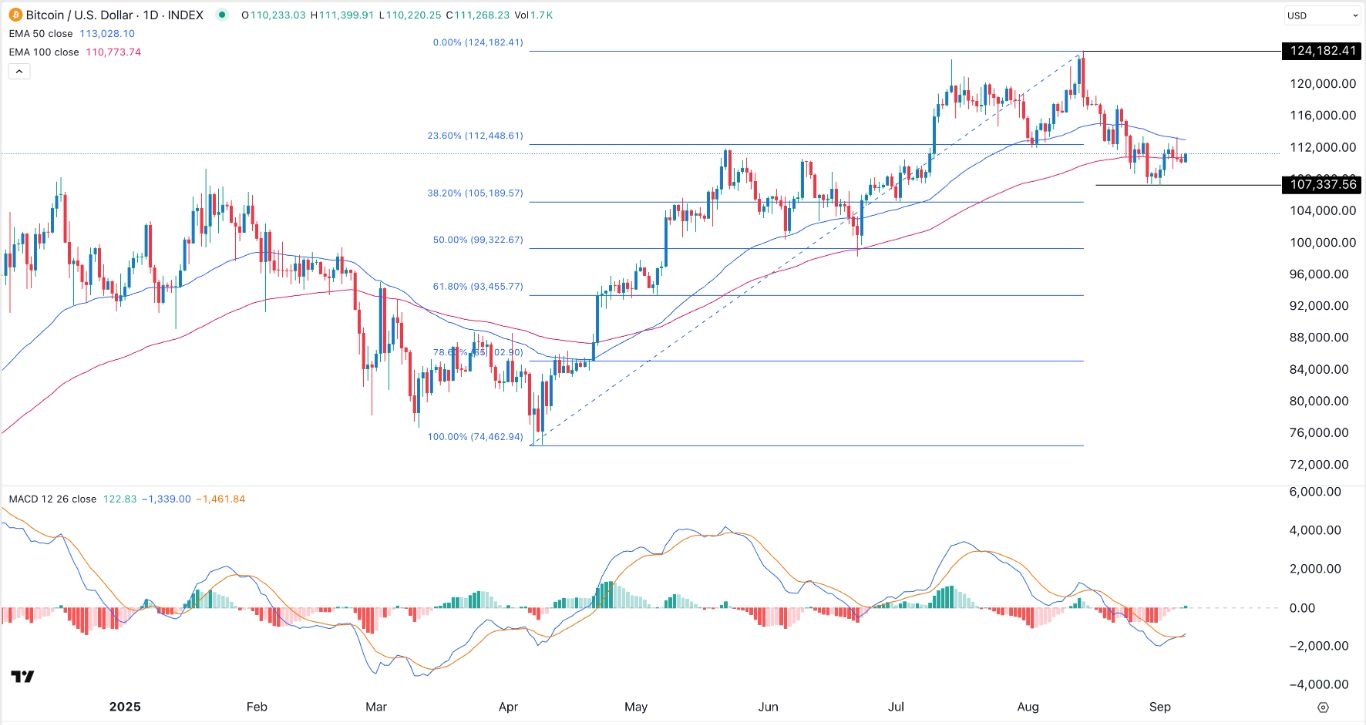1366x725 pixels.
Task: Click the 124,182.41 price label
Action: [1320, 51]
